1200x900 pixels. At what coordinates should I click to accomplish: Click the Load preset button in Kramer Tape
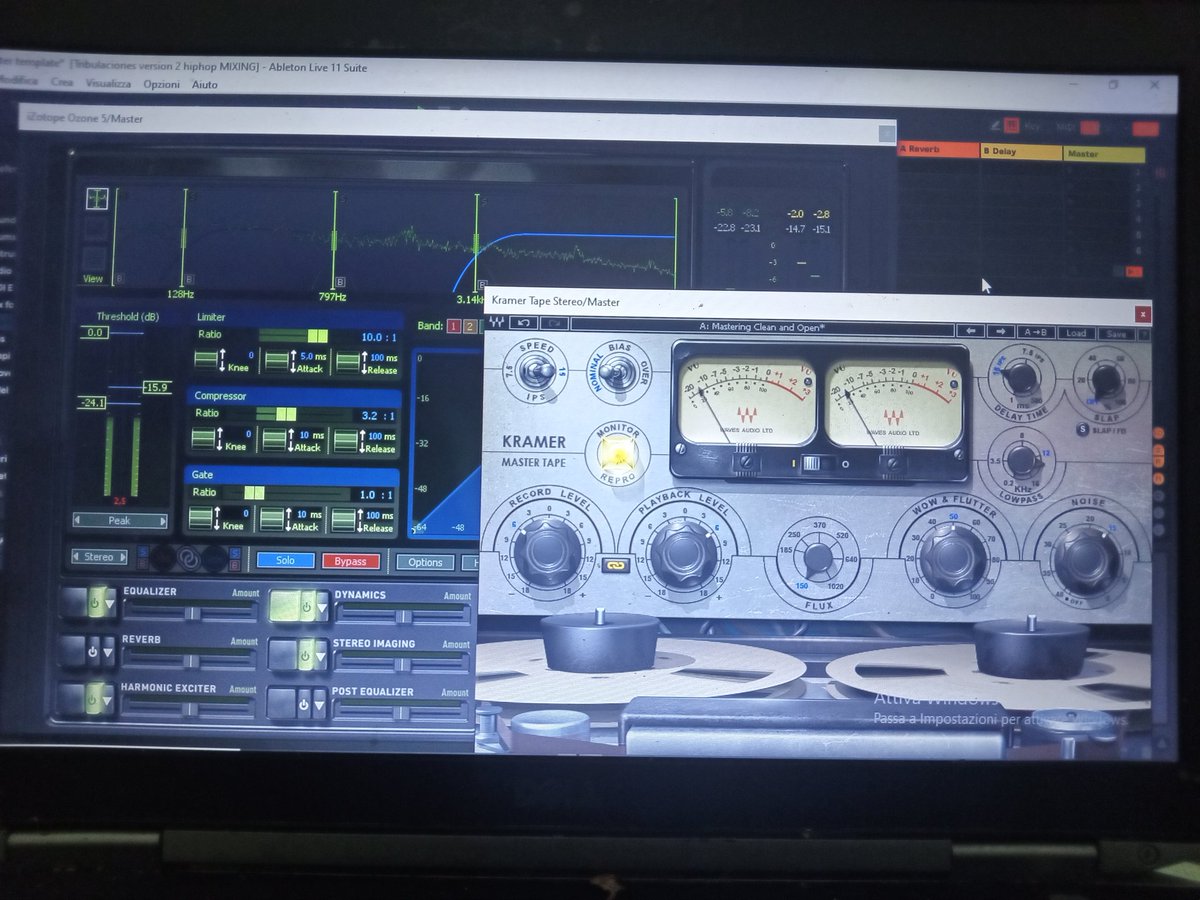[1076, 334]
